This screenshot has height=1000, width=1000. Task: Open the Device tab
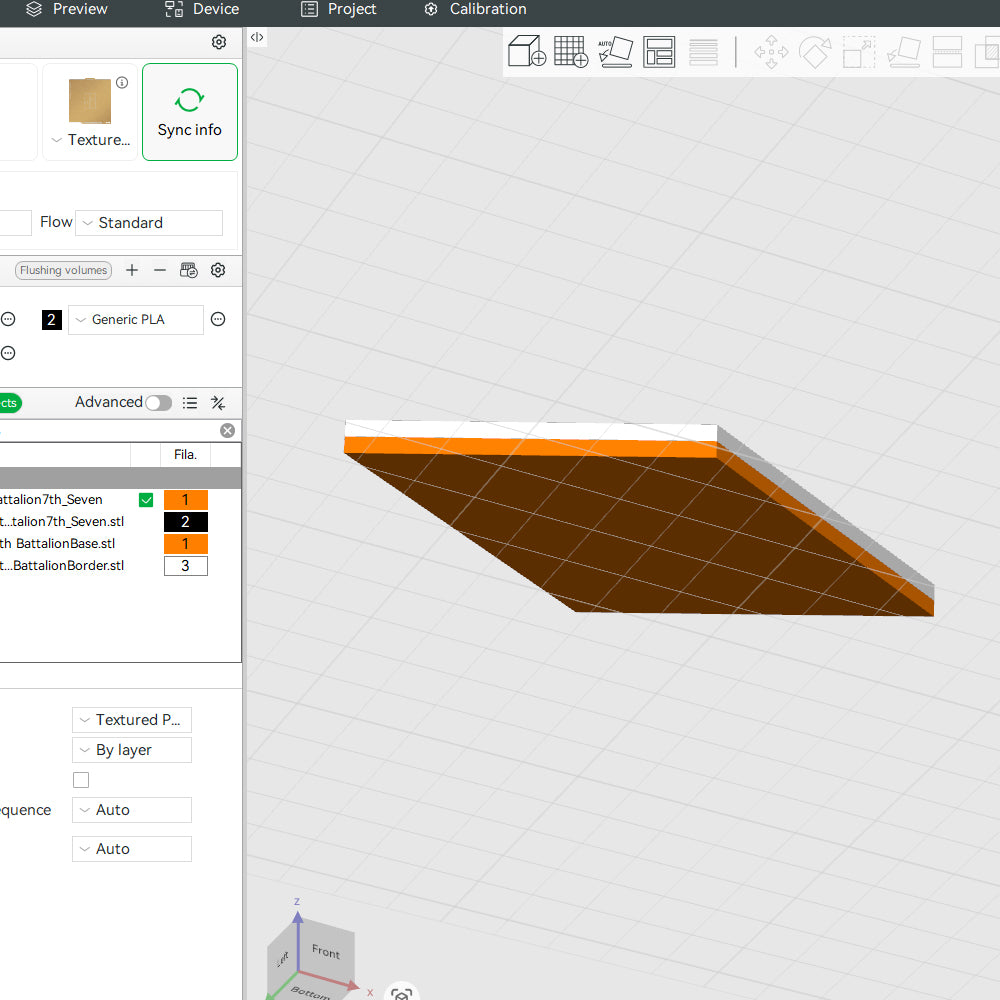tap(201, 9)
